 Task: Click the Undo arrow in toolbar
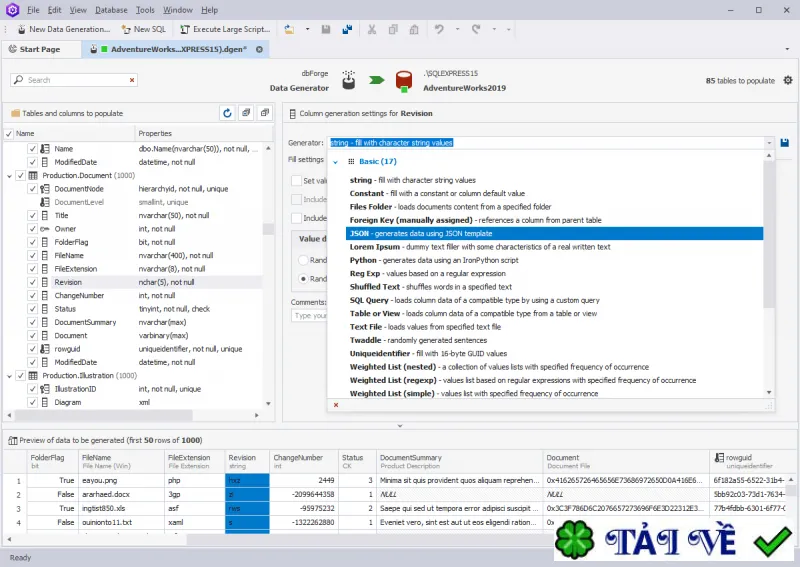pyautogui.click(x=439, y=30)
